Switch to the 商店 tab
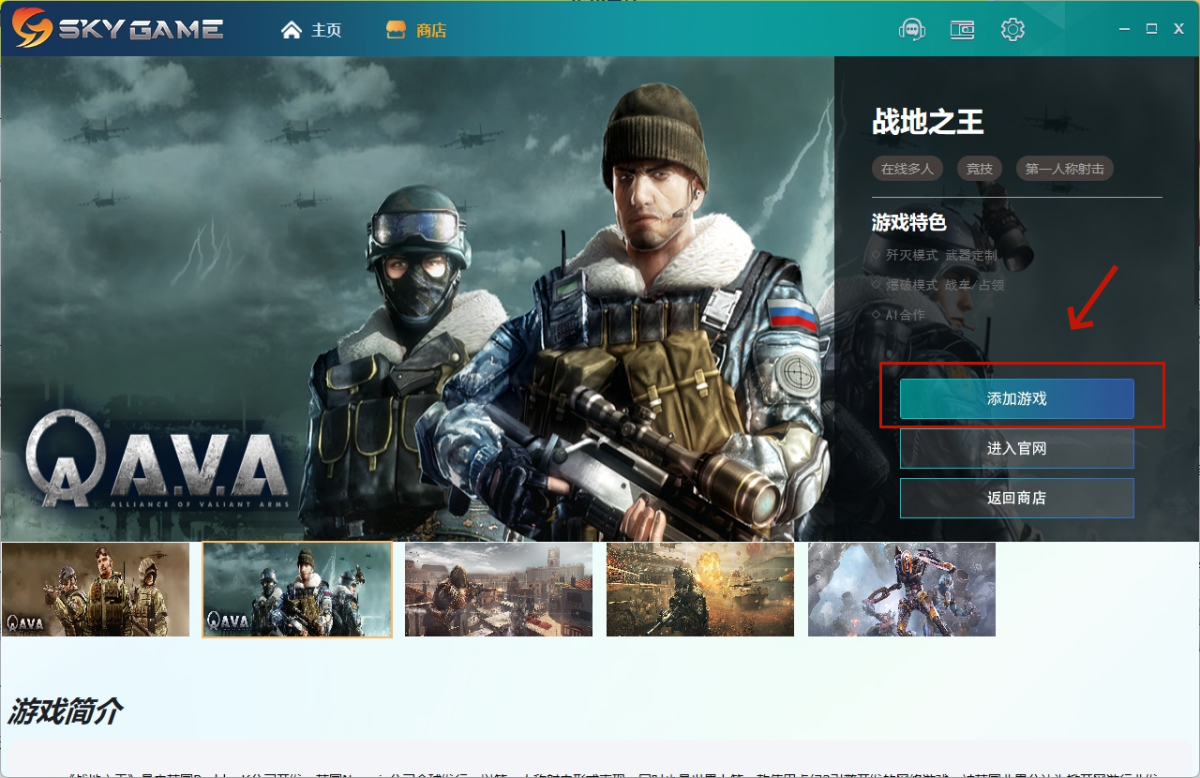The image size is (1200, 778). tap(431, 30)
